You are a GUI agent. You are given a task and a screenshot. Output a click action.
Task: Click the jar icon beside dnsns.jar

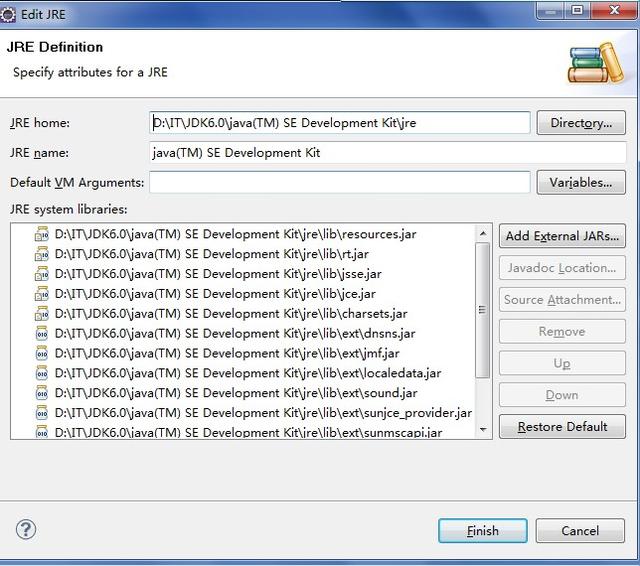tap(42, 333)
